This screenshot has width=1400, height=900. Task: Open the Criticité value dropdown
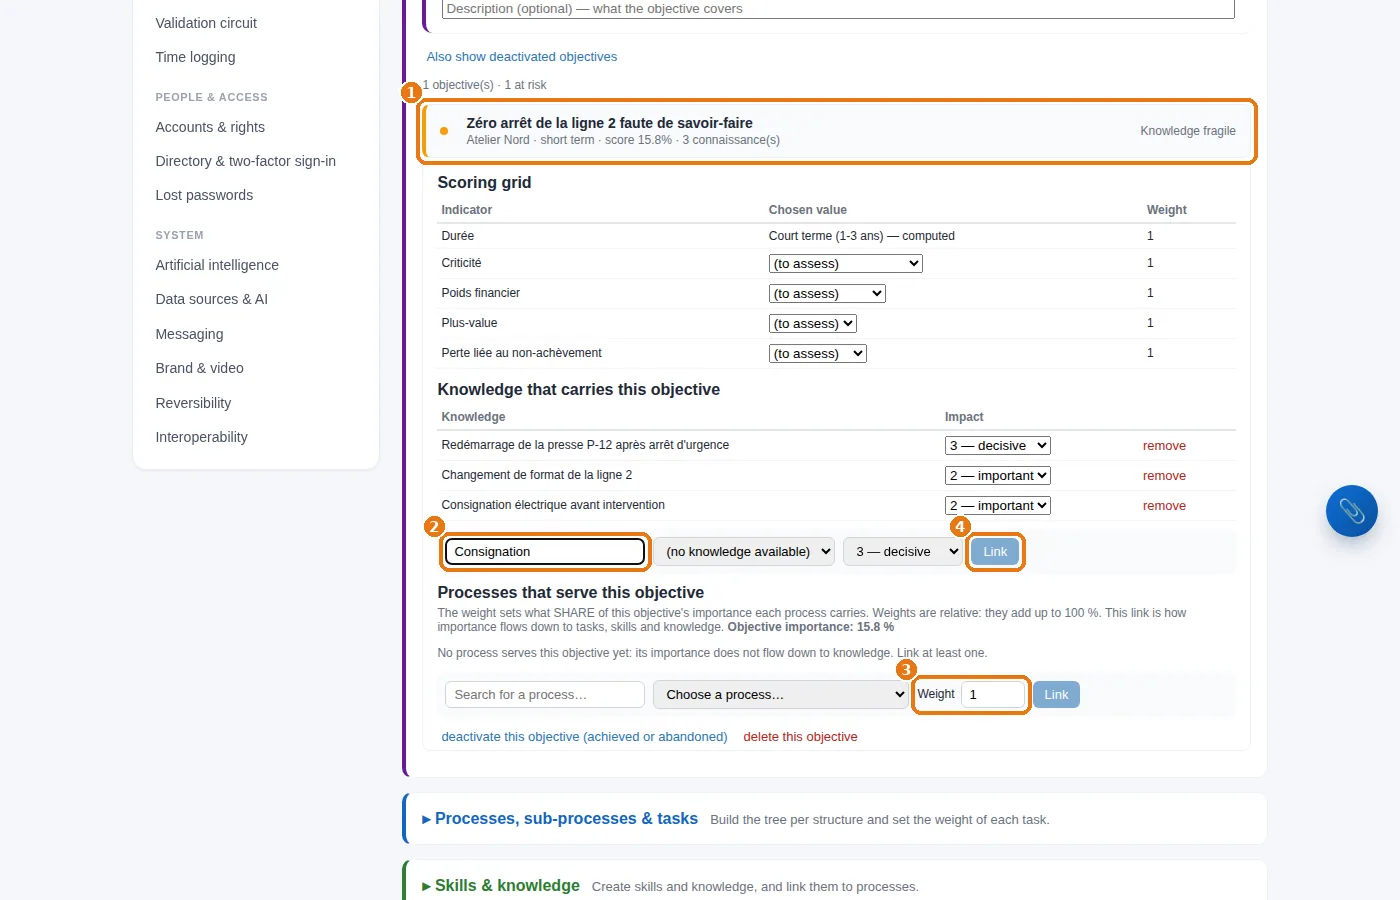click(x=845, y=264)
